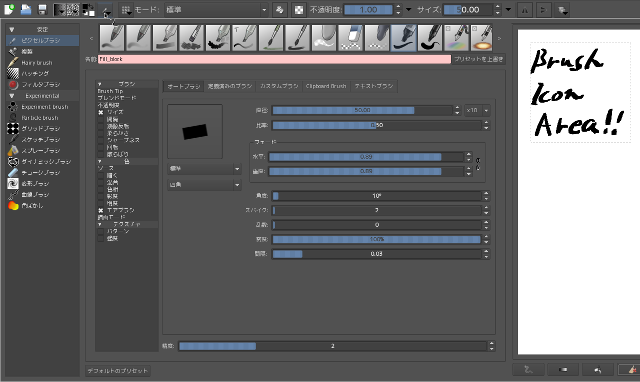The width and height of the screenshot is (640, 382).
Task: Toggle the checkbox just above エアブラシ
Action: tap(101, 203)
